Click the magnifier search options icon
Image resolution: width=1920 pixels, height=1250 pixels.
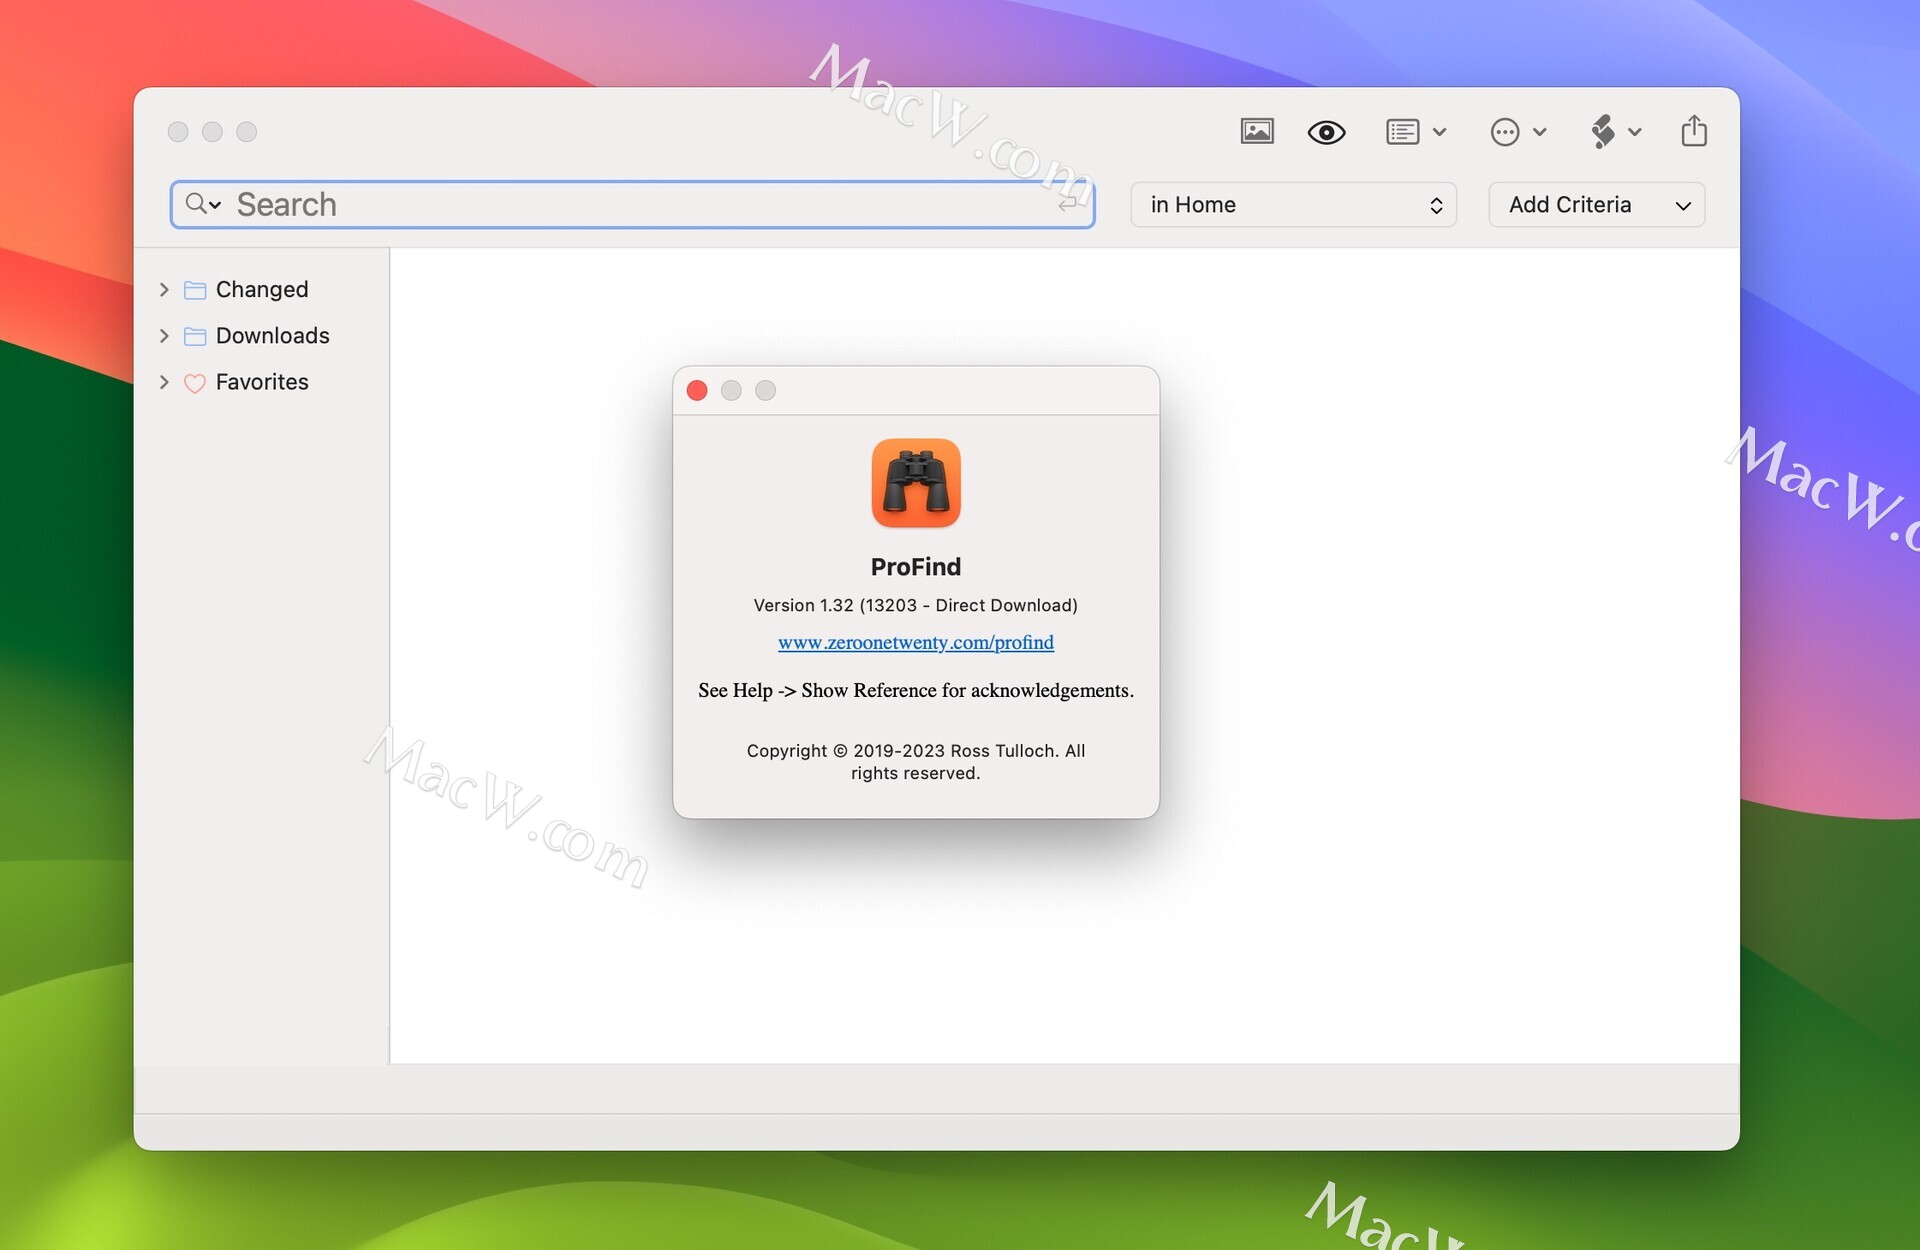coord(203,204)
